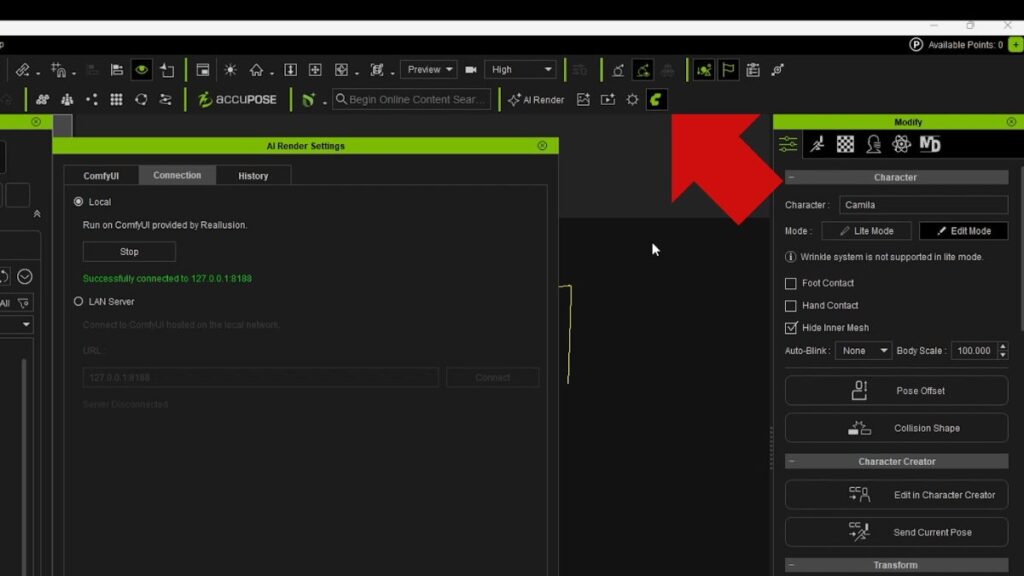Screen dimensions: 1024x576
Task: Click the video with sparkle icon
Action: (608, 99)
